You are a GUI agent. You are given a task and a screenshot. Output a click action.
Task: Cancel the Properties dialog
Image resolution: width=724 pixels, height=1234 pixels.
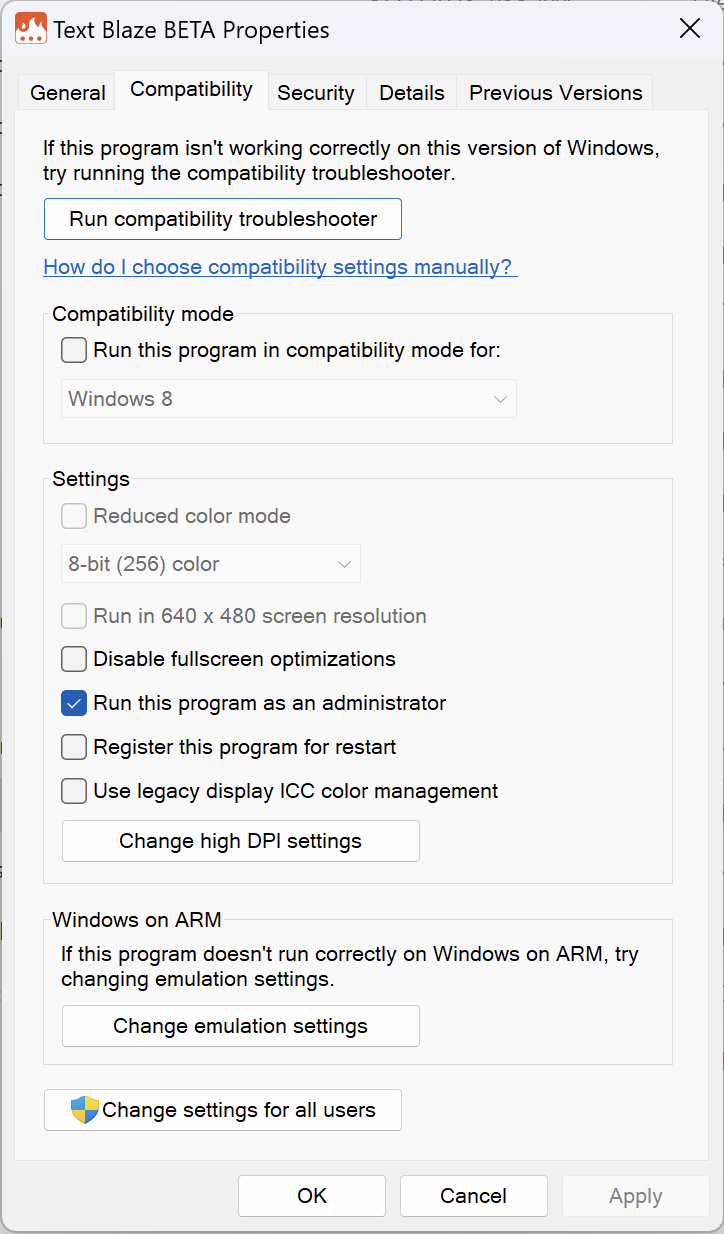pos(474,1196)
